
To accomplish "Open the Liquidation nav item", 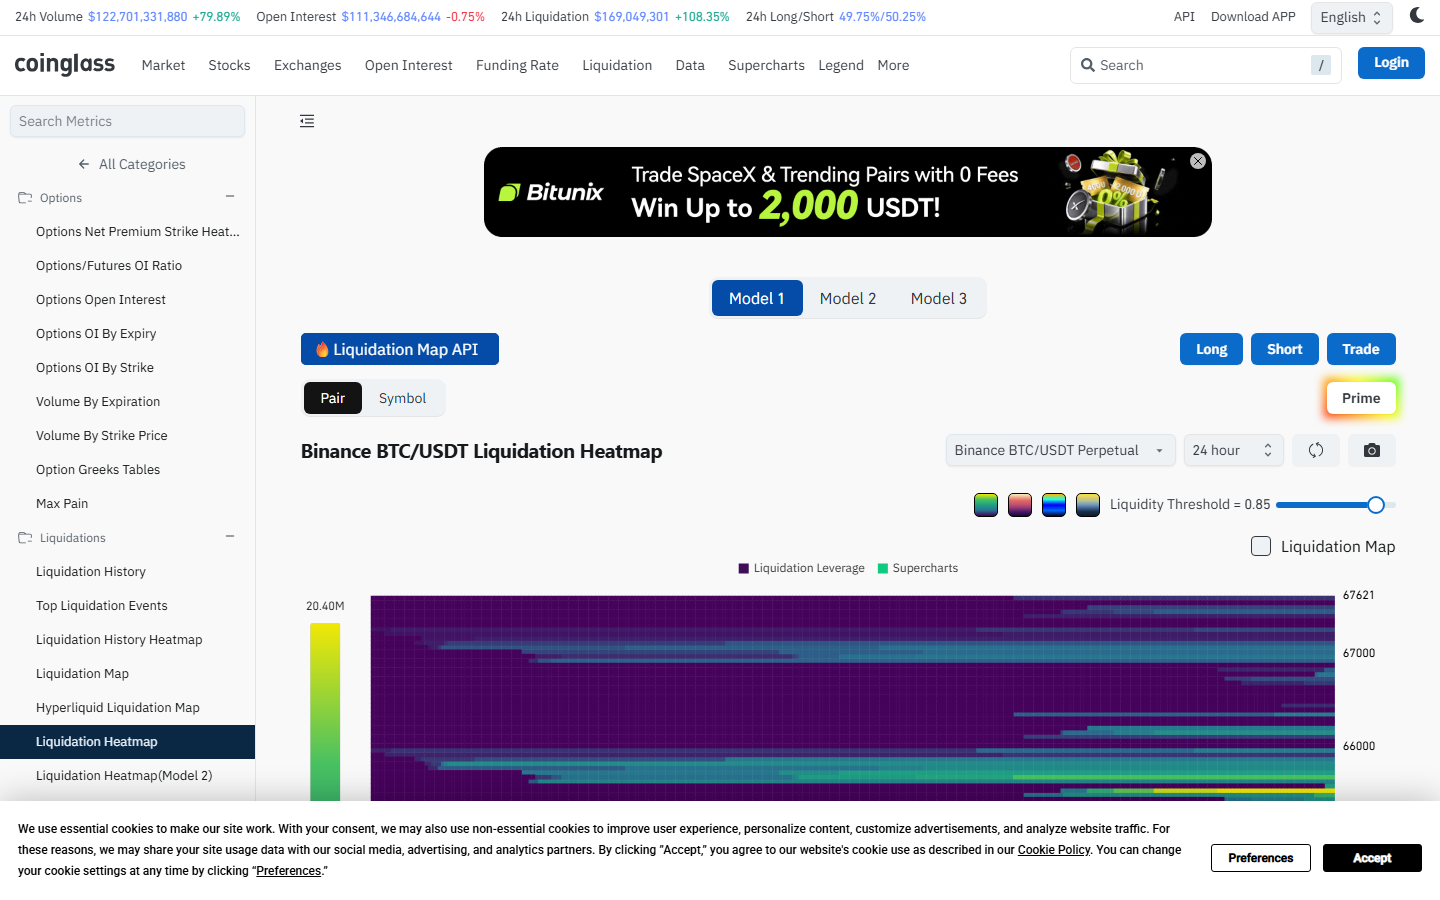I will point(617,65).
